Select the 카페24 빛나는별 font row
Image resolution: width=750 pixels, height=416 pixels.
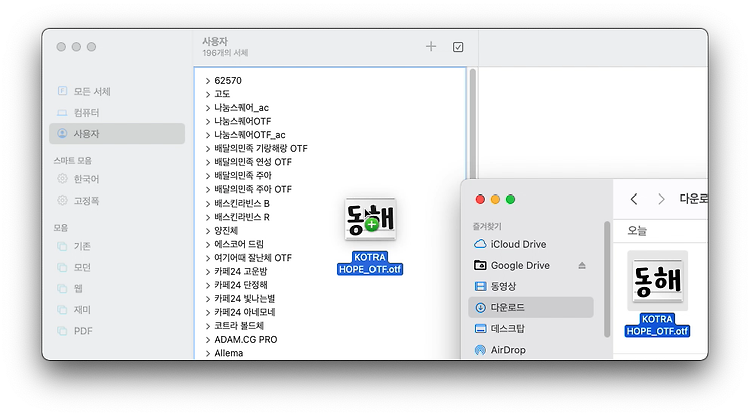330,298
